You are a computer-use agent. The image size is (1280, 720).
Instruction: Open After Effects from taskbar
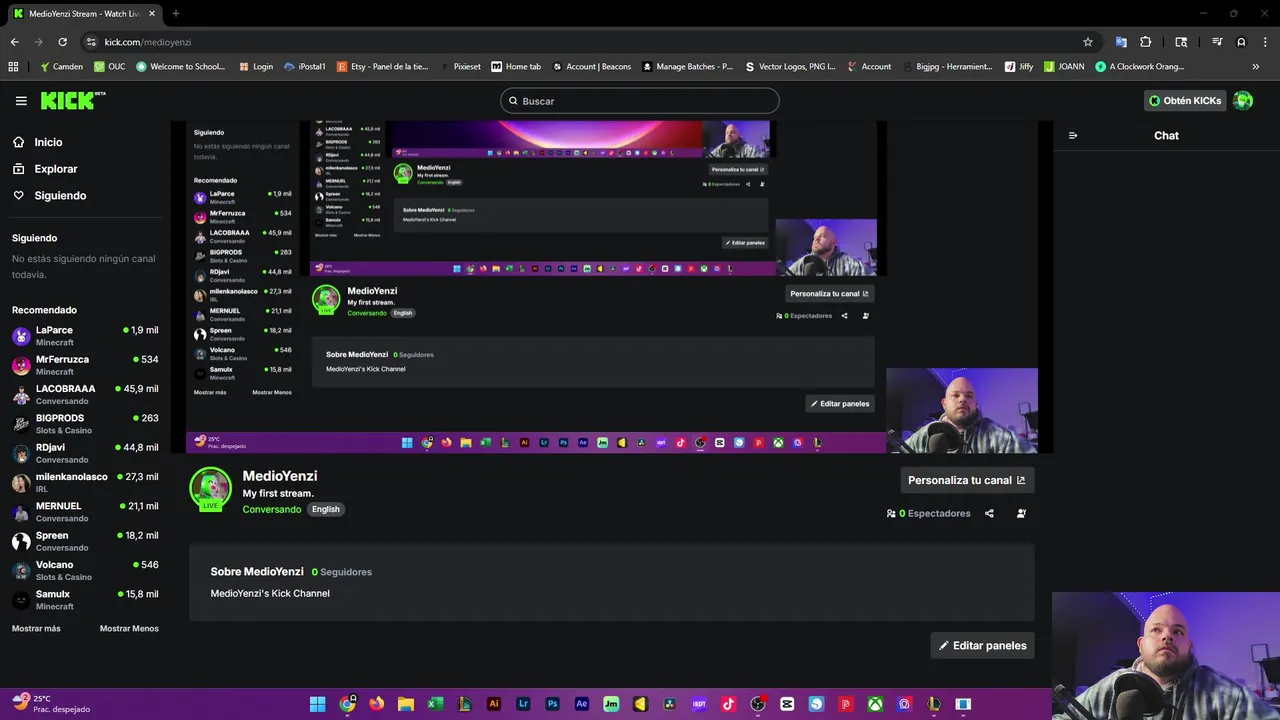[x=581, y=704]
